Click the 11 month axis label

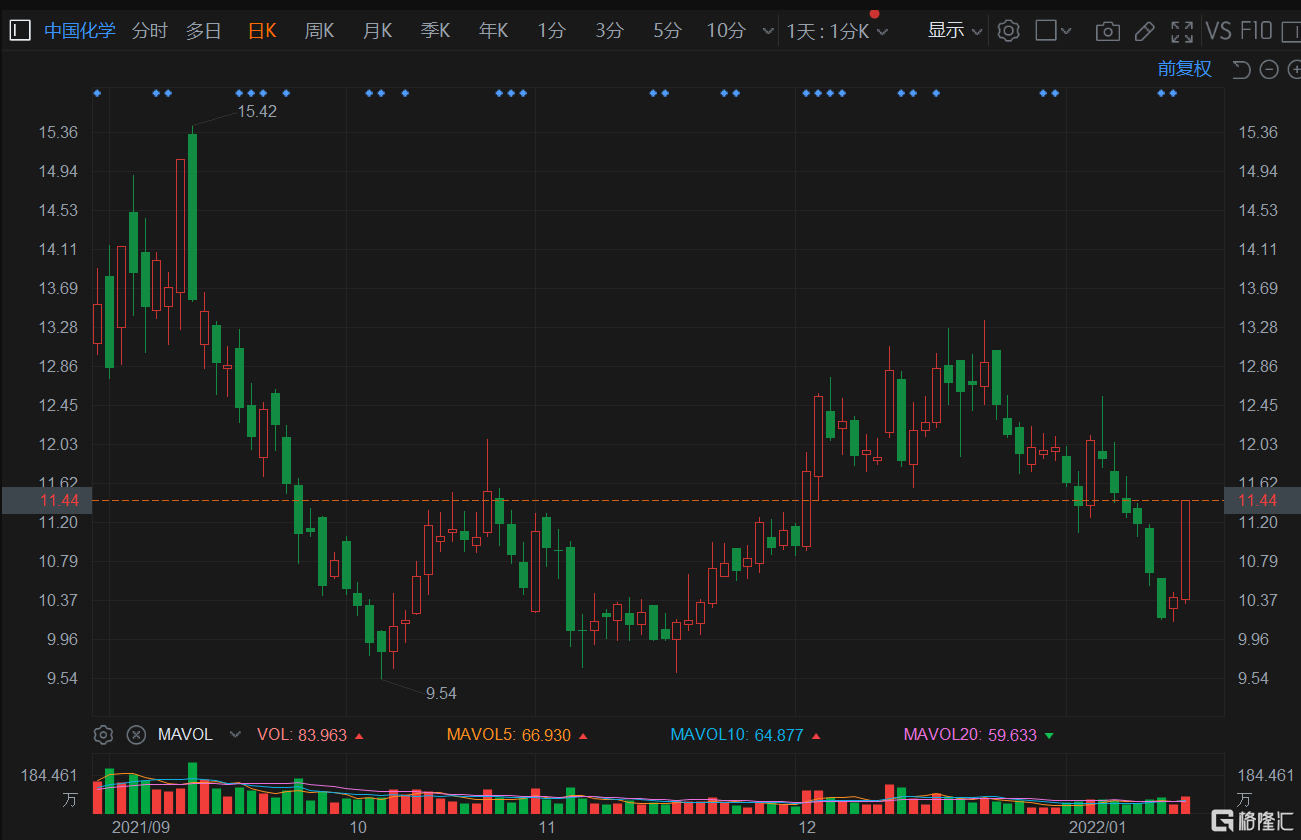pos(546,827)
